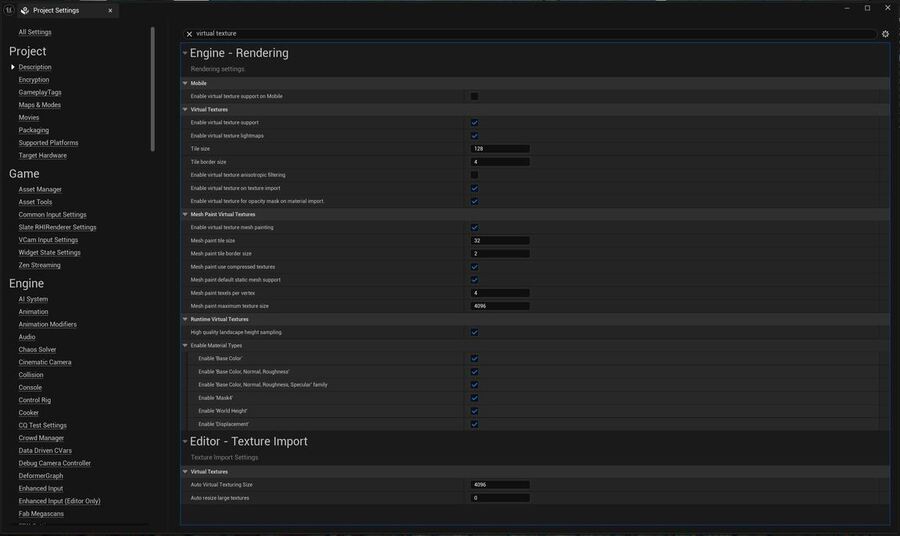Image resolution: width=900 pixels, height=536 pixels.
Task: Toggle Enable 'Mask4' checkbox
Action: pos(474,398)
